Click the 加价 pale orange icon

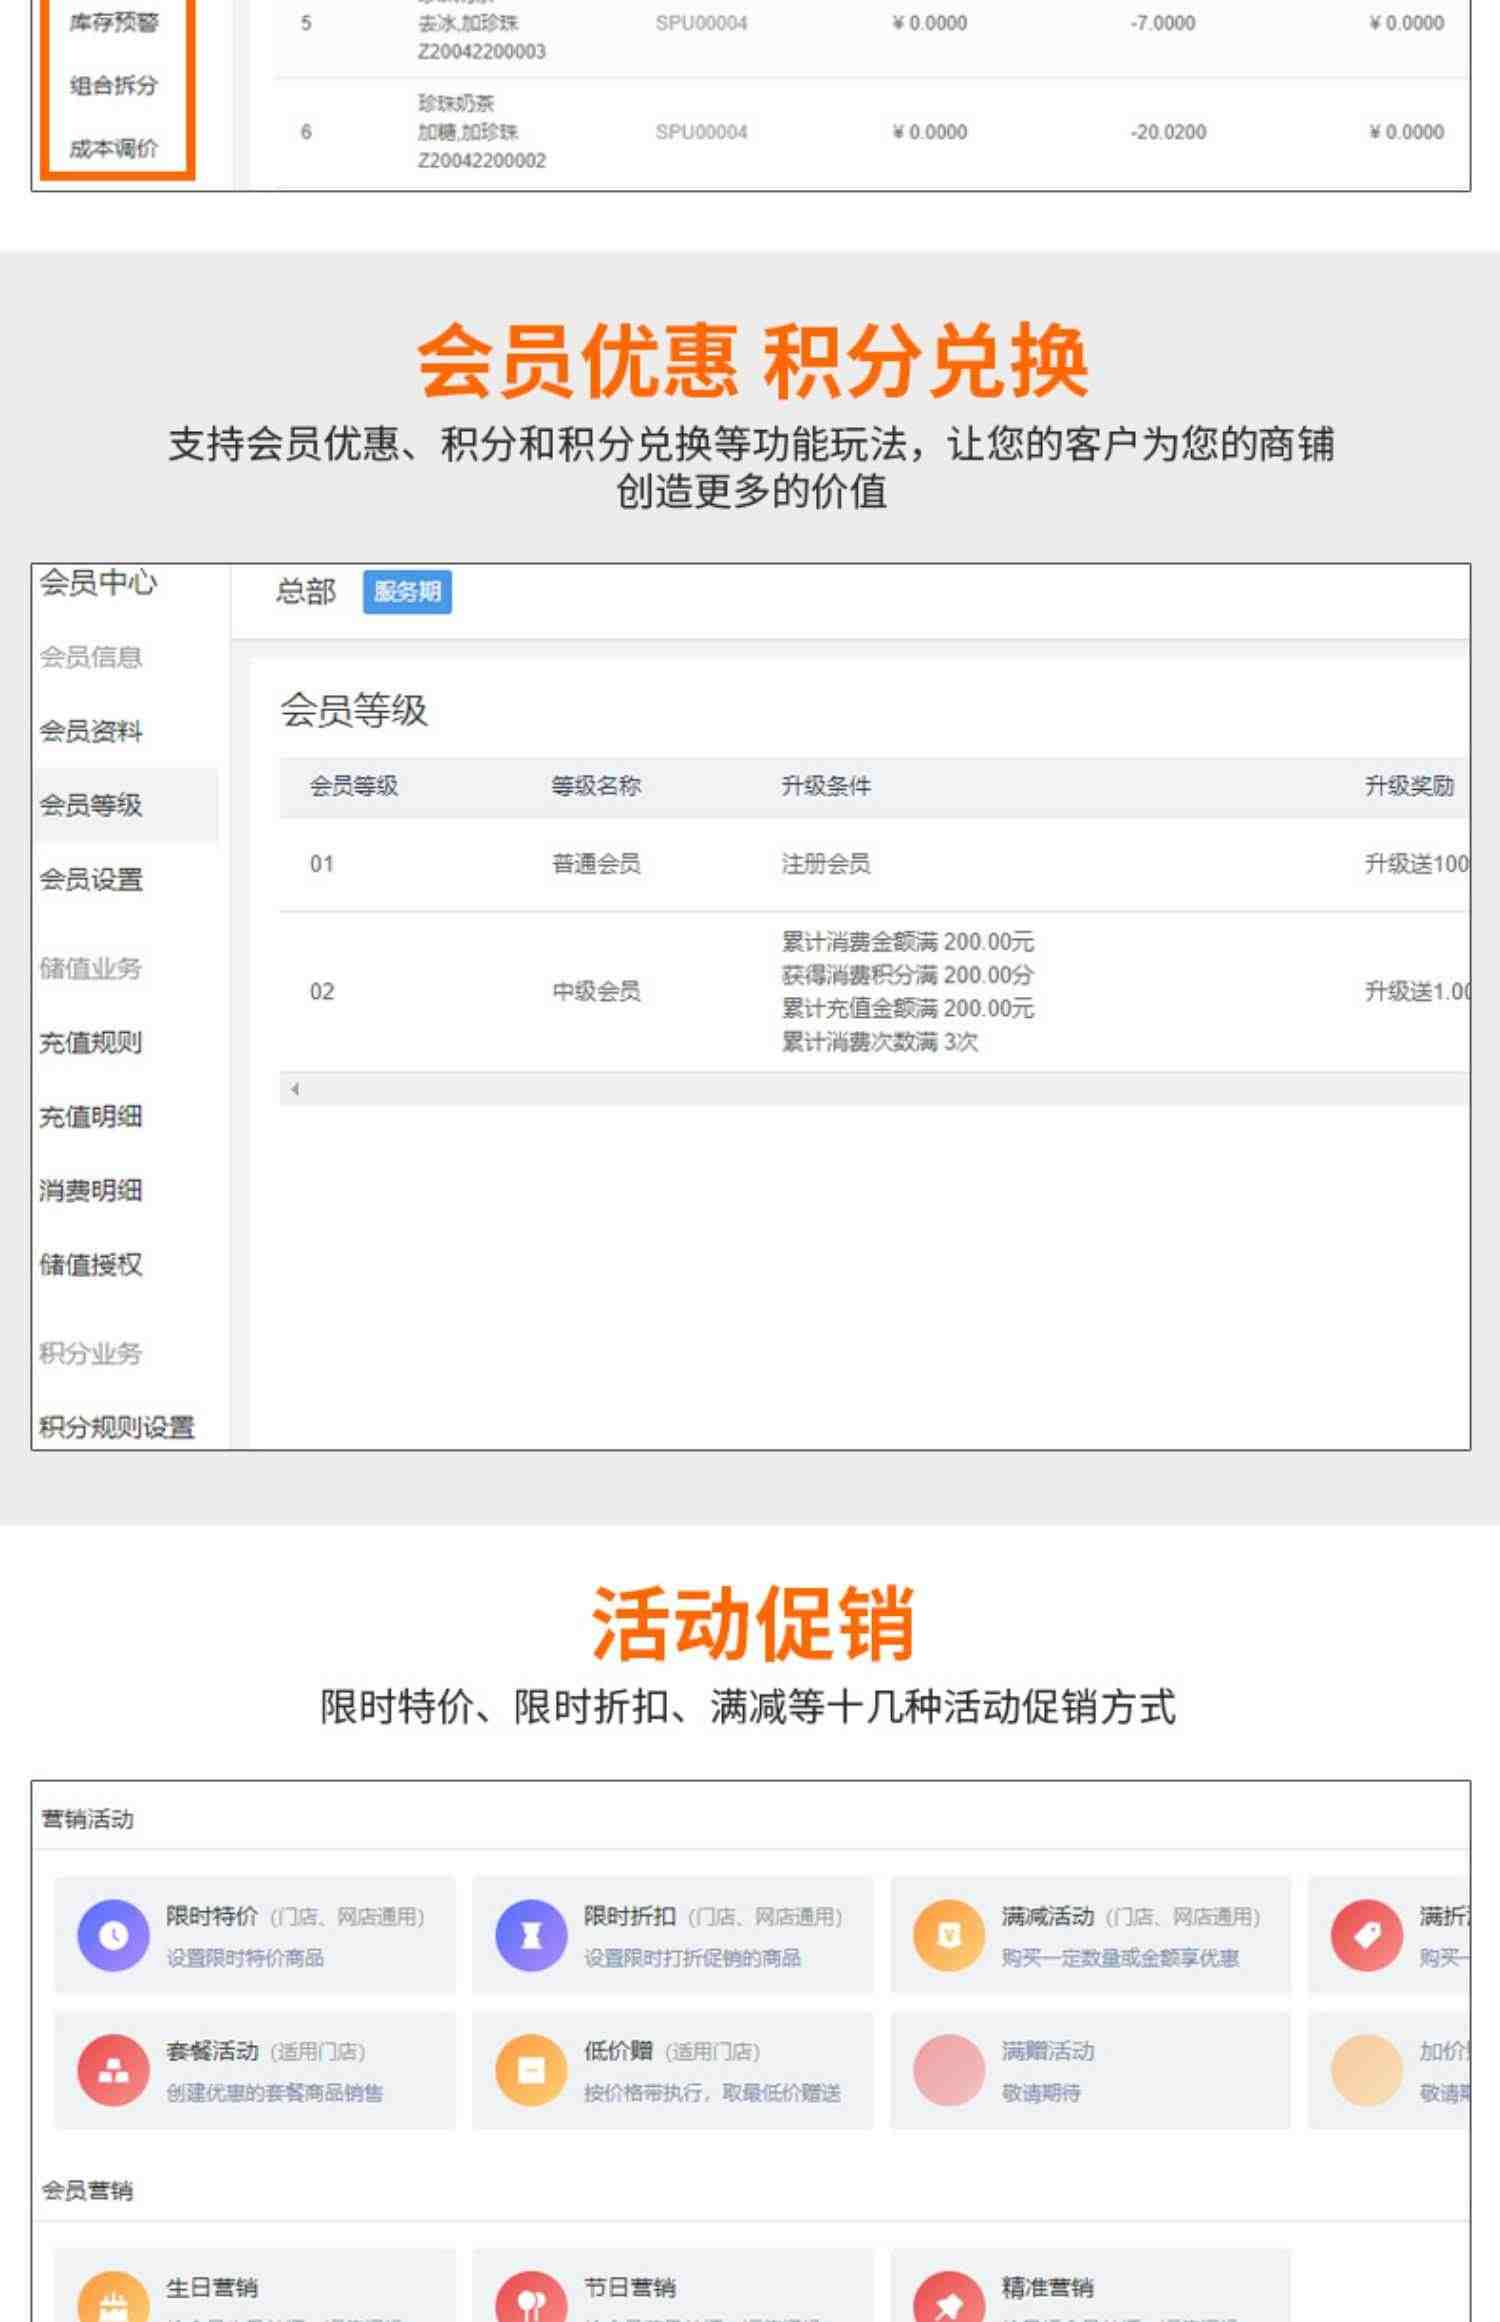click(1367, 2070)
